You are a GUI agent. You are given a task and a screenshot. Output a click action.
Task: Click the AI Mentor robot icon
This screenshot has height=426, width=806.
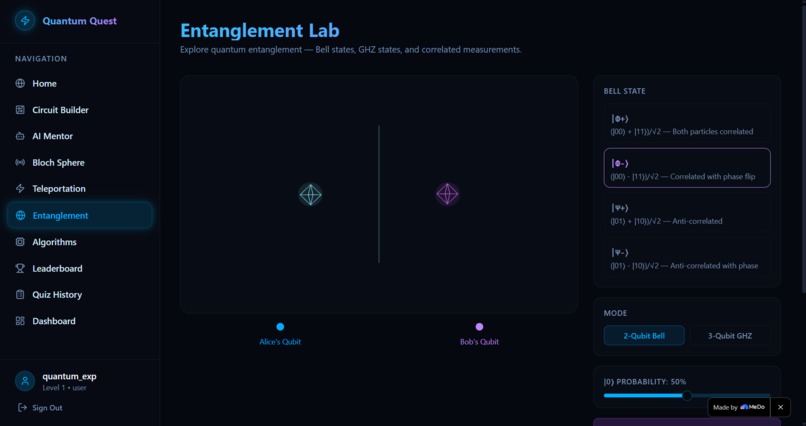click(x=20, y=136)
